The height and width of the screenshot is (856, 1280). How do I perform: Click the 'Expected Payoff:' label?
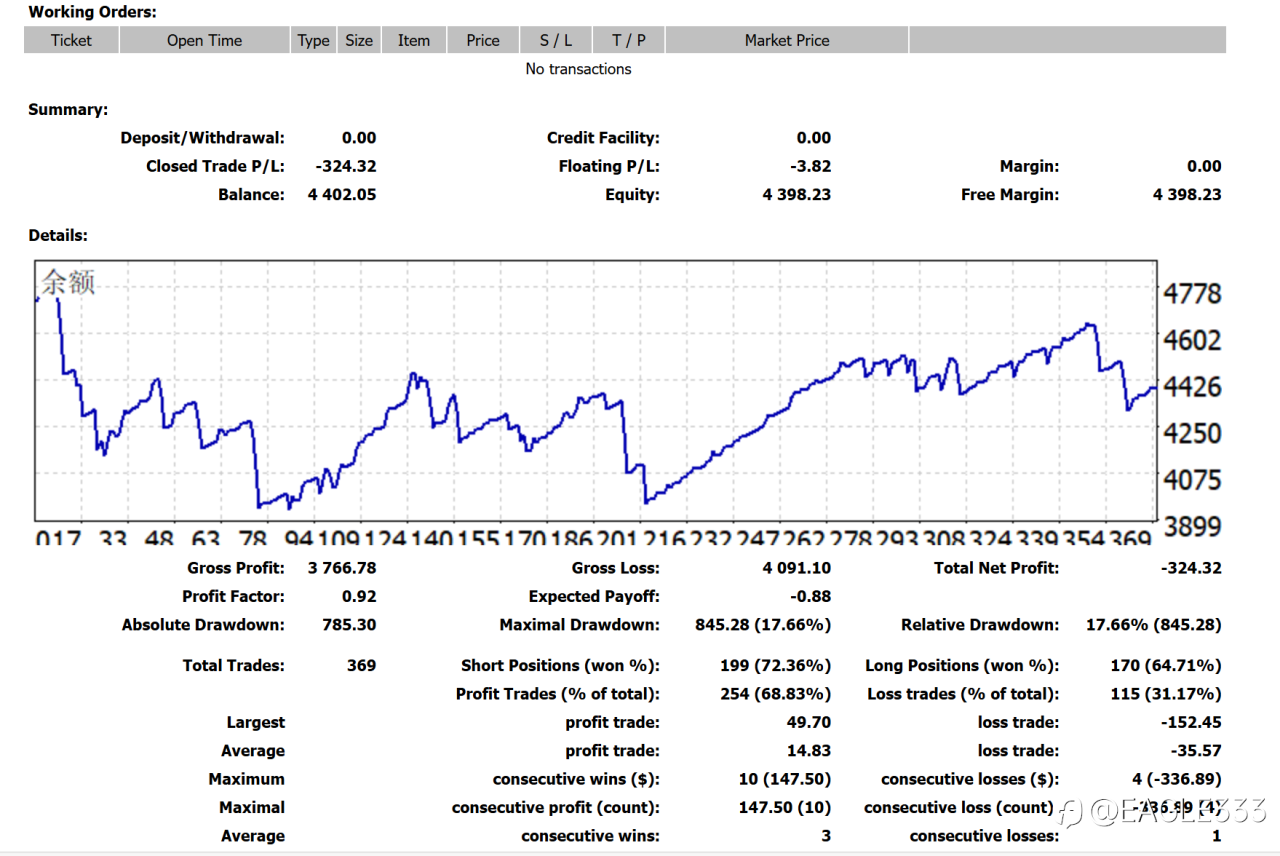point(594,596)
